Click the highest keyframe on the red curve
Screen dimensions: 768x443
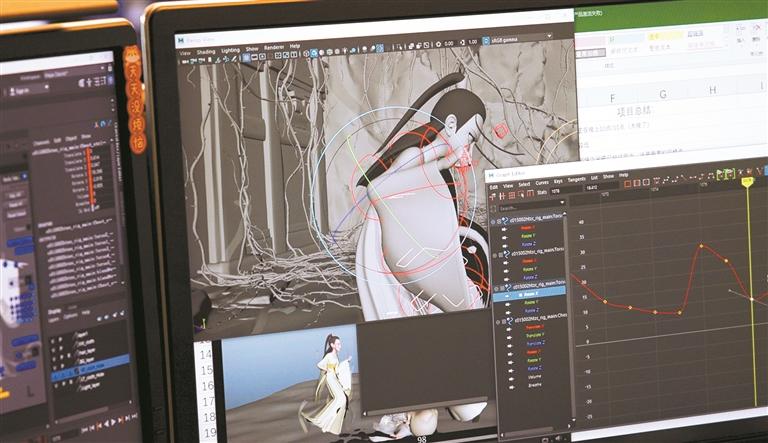[701, 246]
